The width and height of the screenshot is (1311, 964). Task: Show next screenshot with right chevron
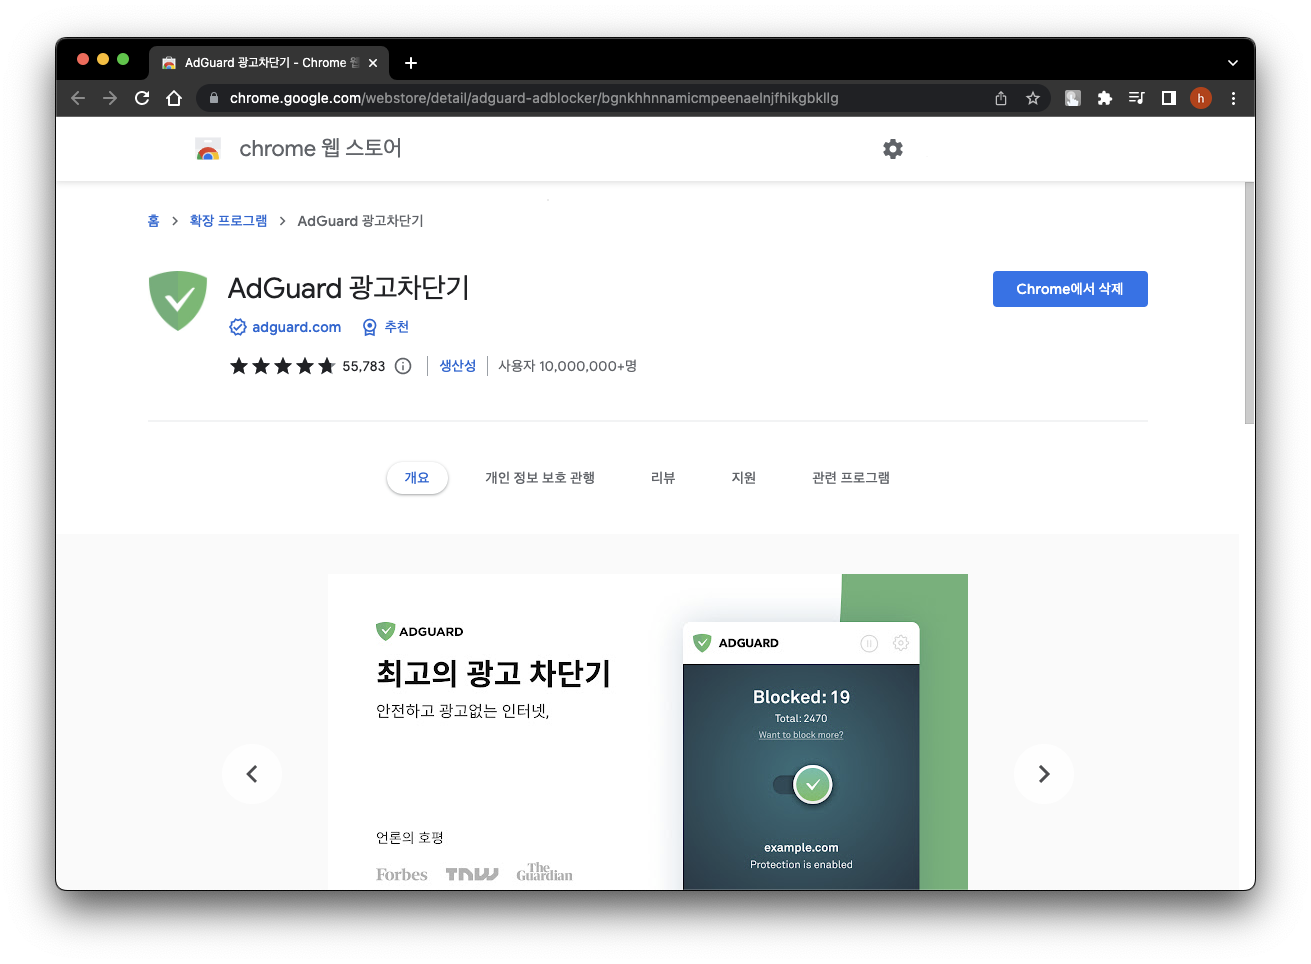pos(1044,774)
